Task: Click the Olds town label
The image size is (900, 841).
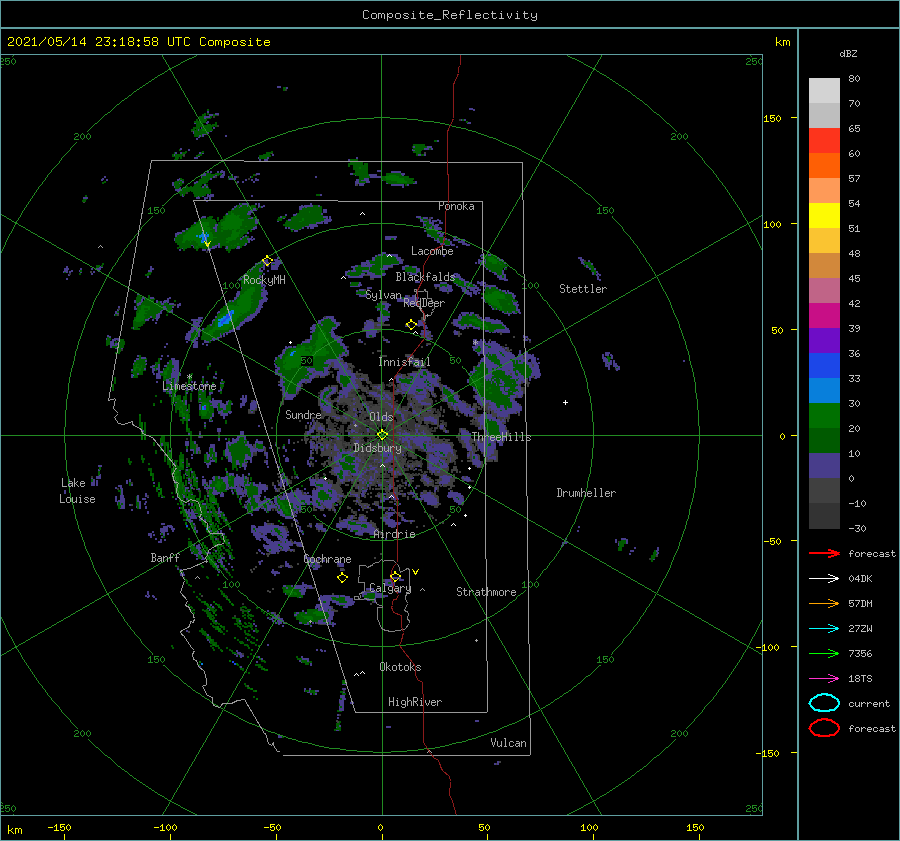Action: pos(381,417)
